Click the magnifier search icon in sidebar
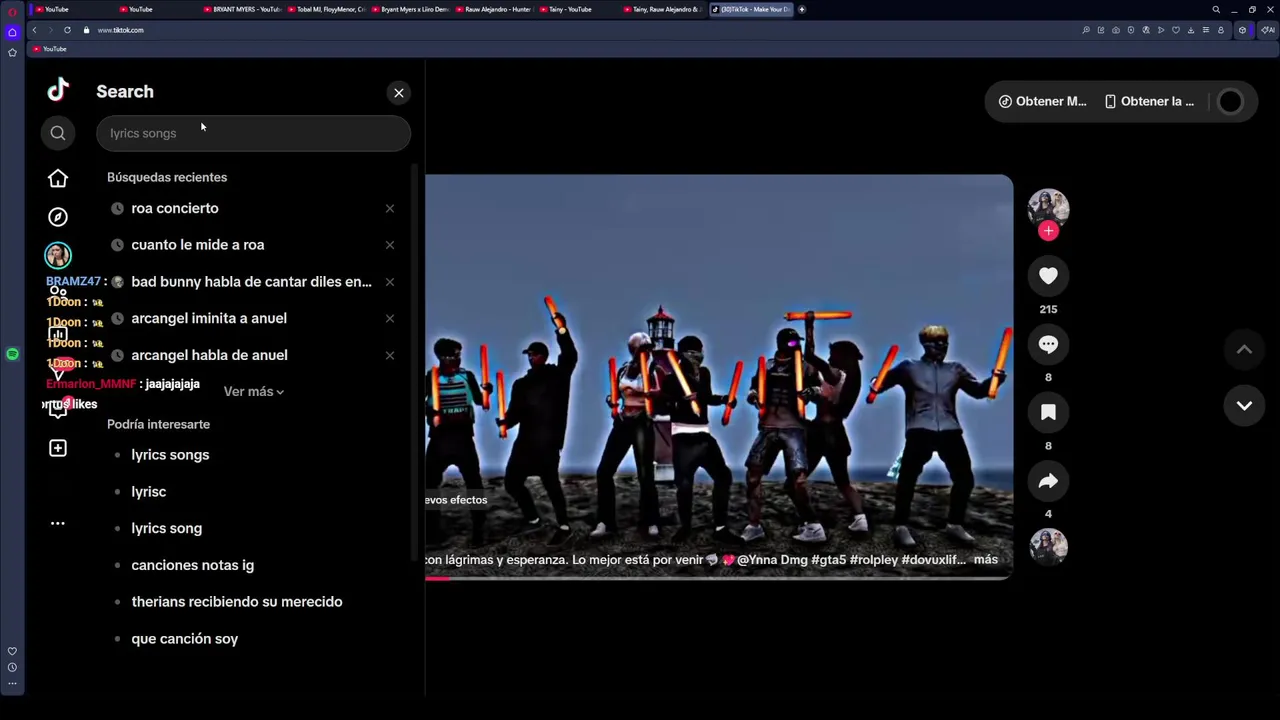Viewport: 1280px width, 720px height. [58, 133]
